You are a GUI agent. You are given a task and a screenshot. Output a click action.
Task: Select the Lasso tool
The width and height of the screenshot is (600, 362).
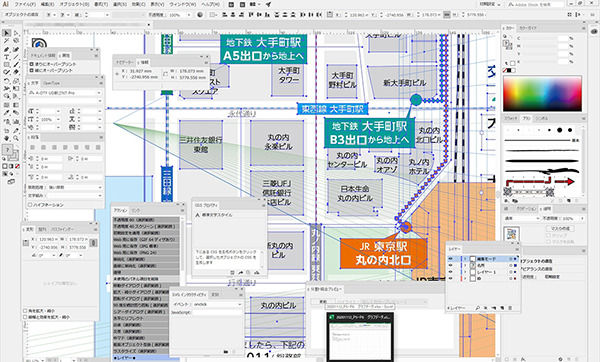(16, 41)
